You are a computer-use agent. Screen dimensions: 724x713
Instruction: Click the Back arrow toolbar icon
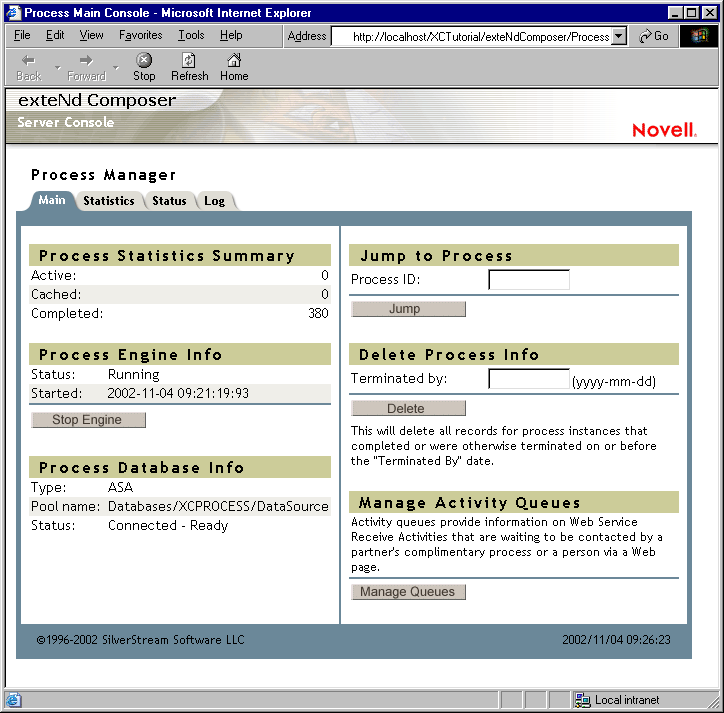[29, 60]
